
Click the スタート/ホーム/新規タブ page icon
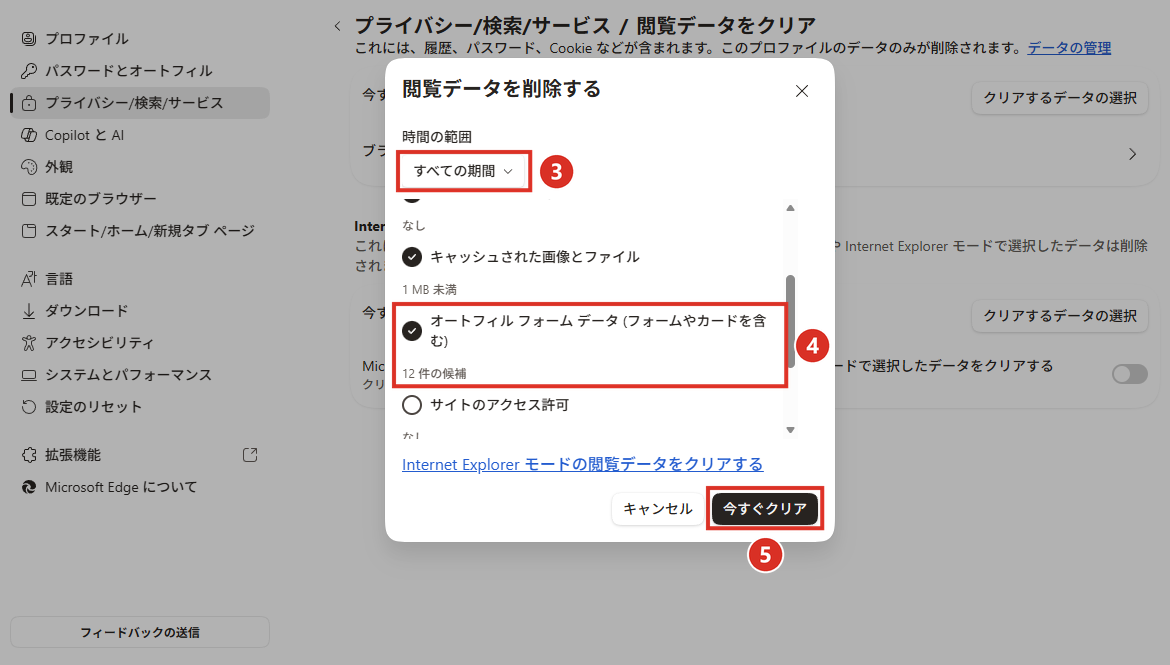pyautogui.click(x=28, y=231)
